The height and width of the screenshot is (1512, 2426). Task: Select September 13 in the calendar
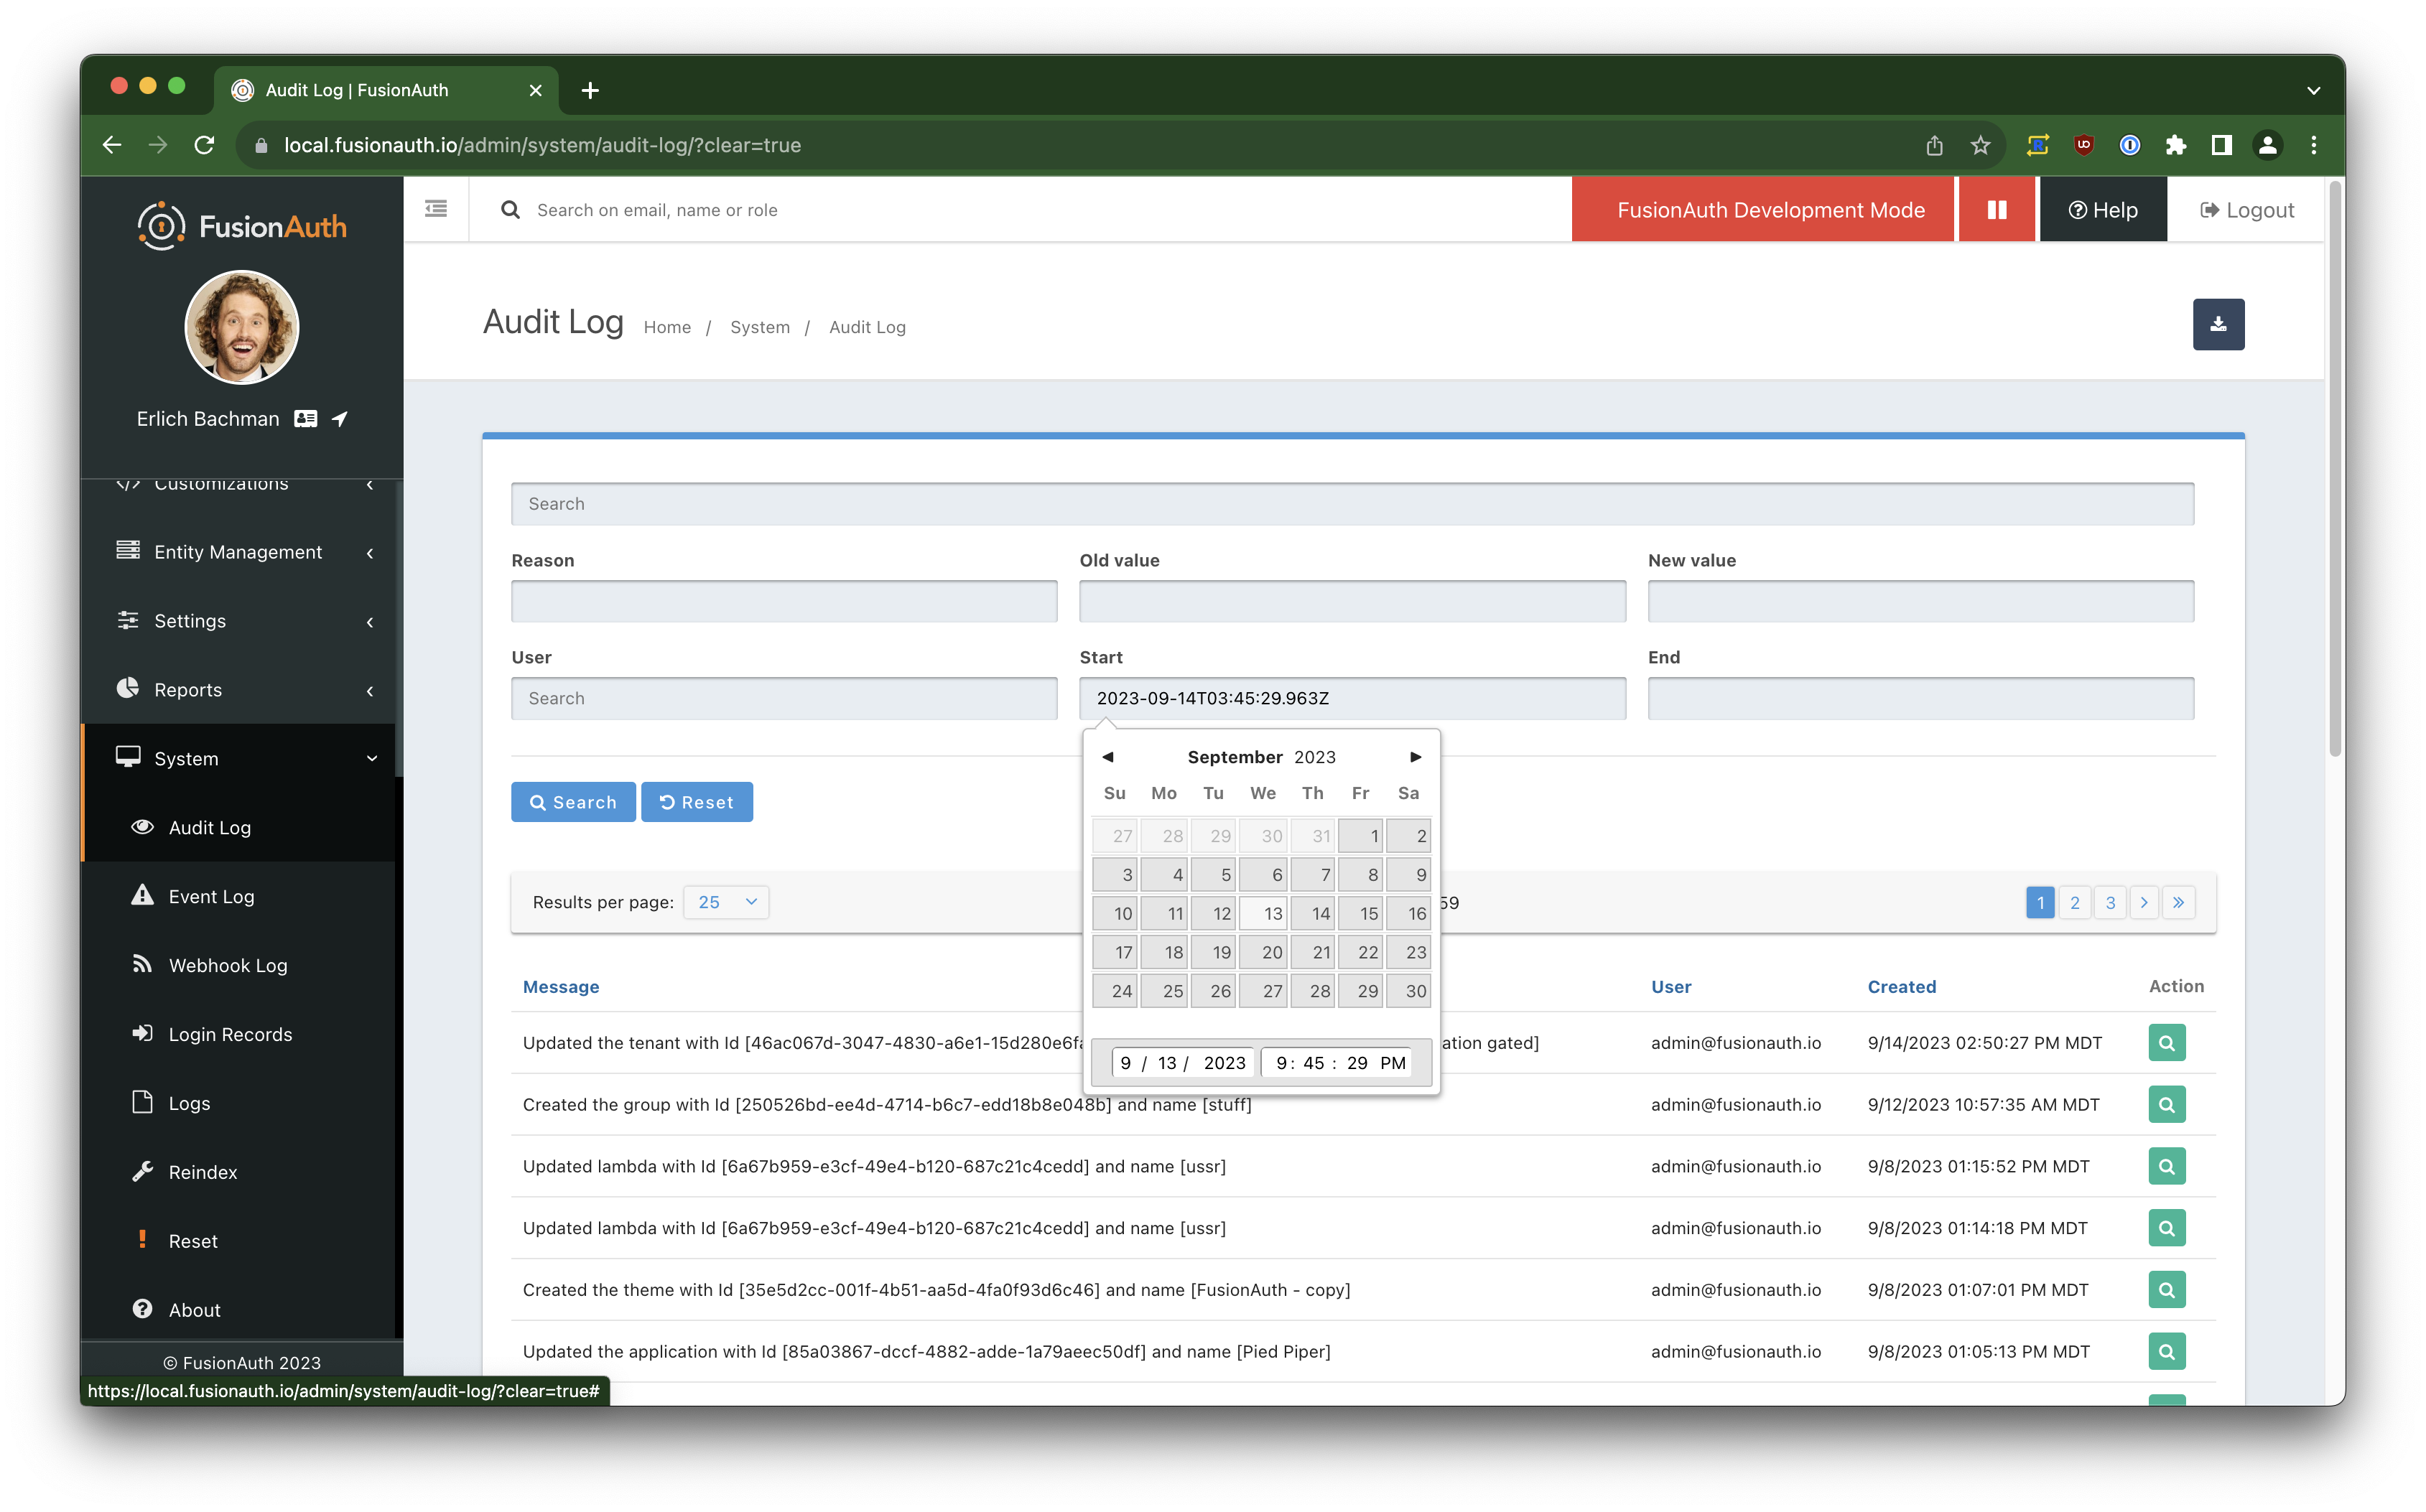click(1263, 912)
